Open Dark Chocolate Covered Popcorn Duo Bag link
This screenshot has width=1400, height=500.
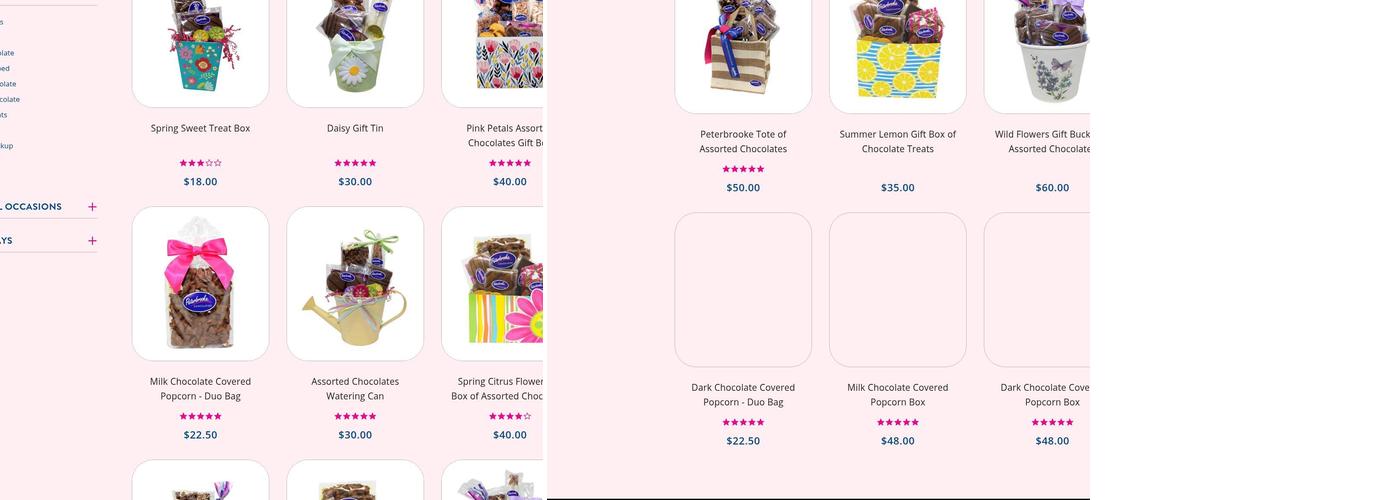point(743,395)
